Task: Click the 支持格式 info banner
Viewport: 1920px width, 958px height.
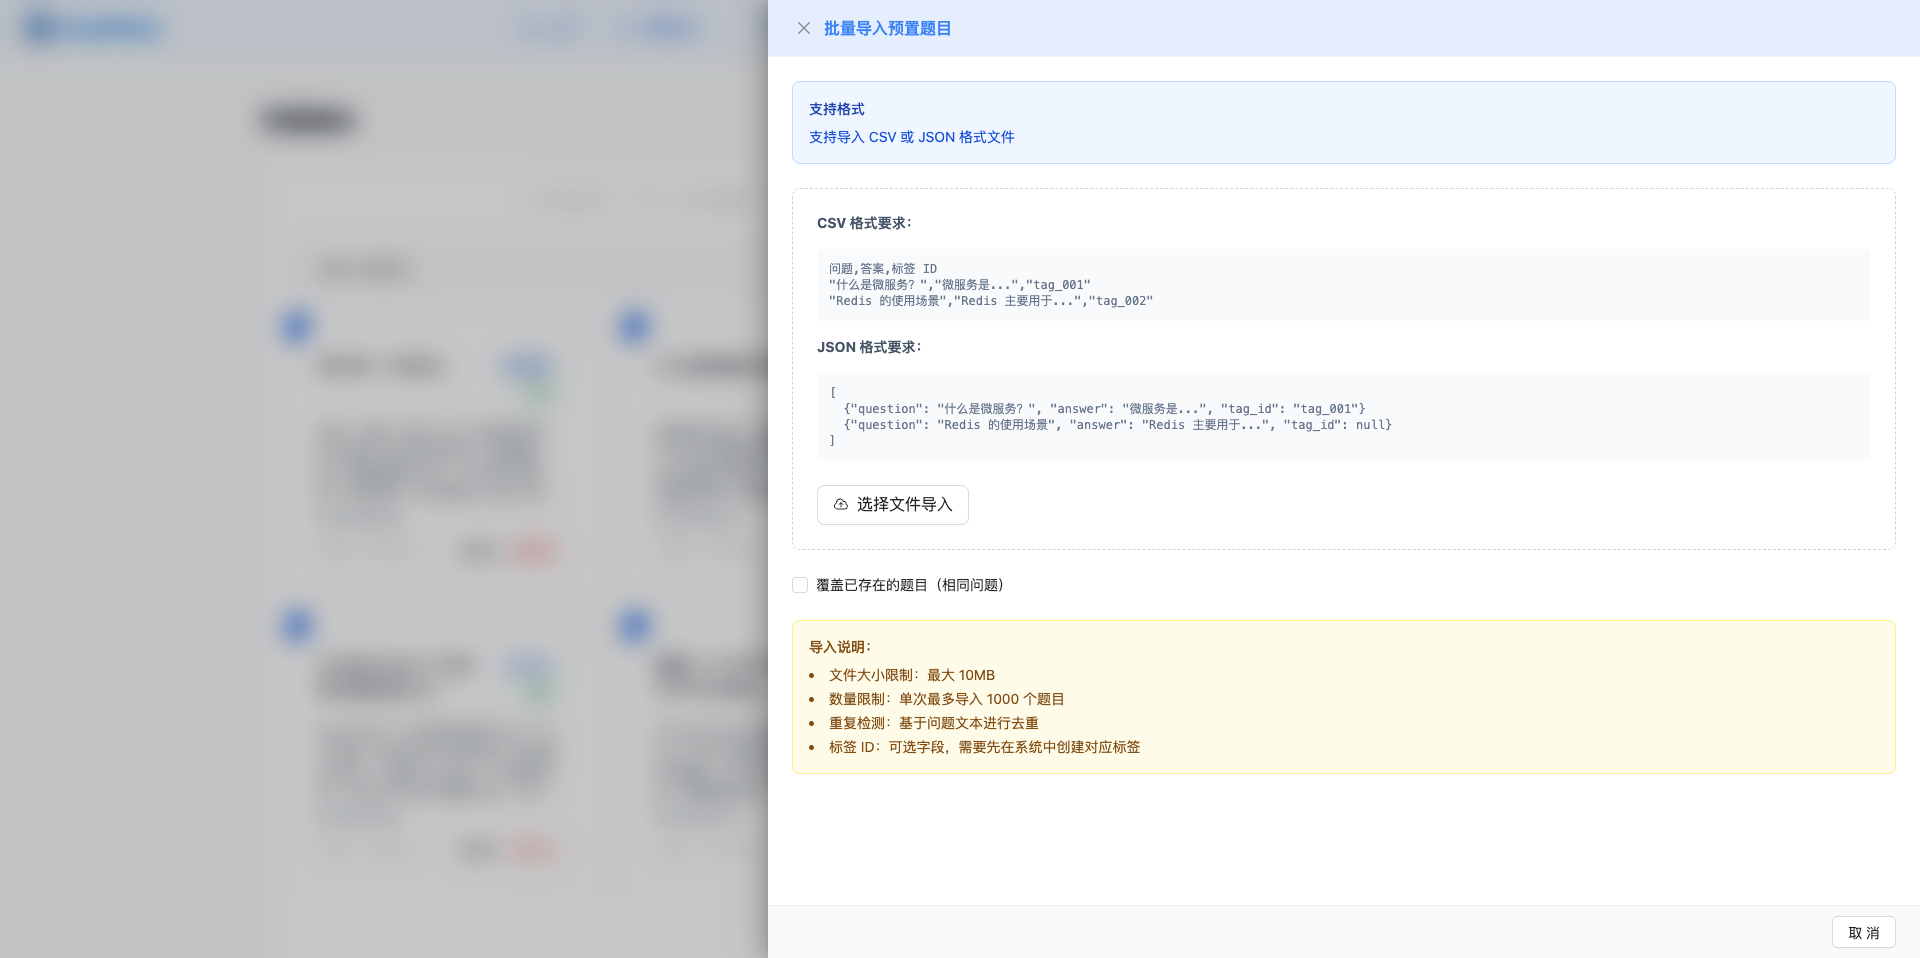Action: 1342,122
